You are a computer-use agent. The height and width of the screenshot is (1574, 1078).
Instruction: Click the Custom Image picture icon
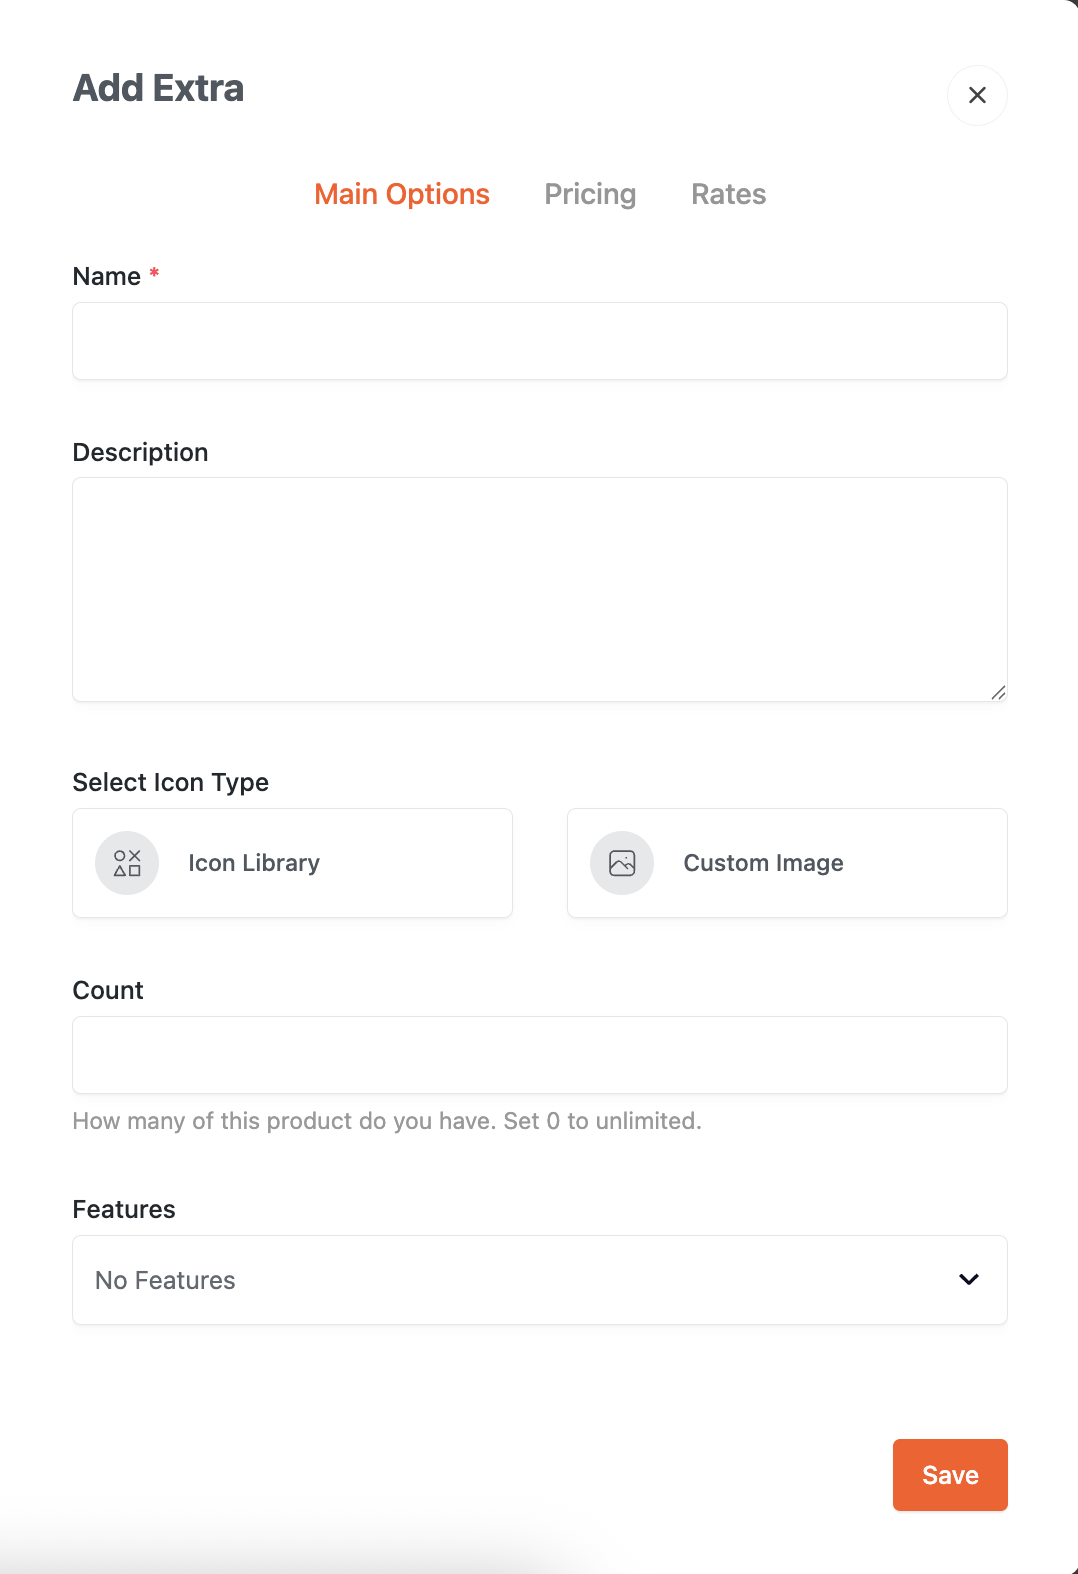(622, 863)
